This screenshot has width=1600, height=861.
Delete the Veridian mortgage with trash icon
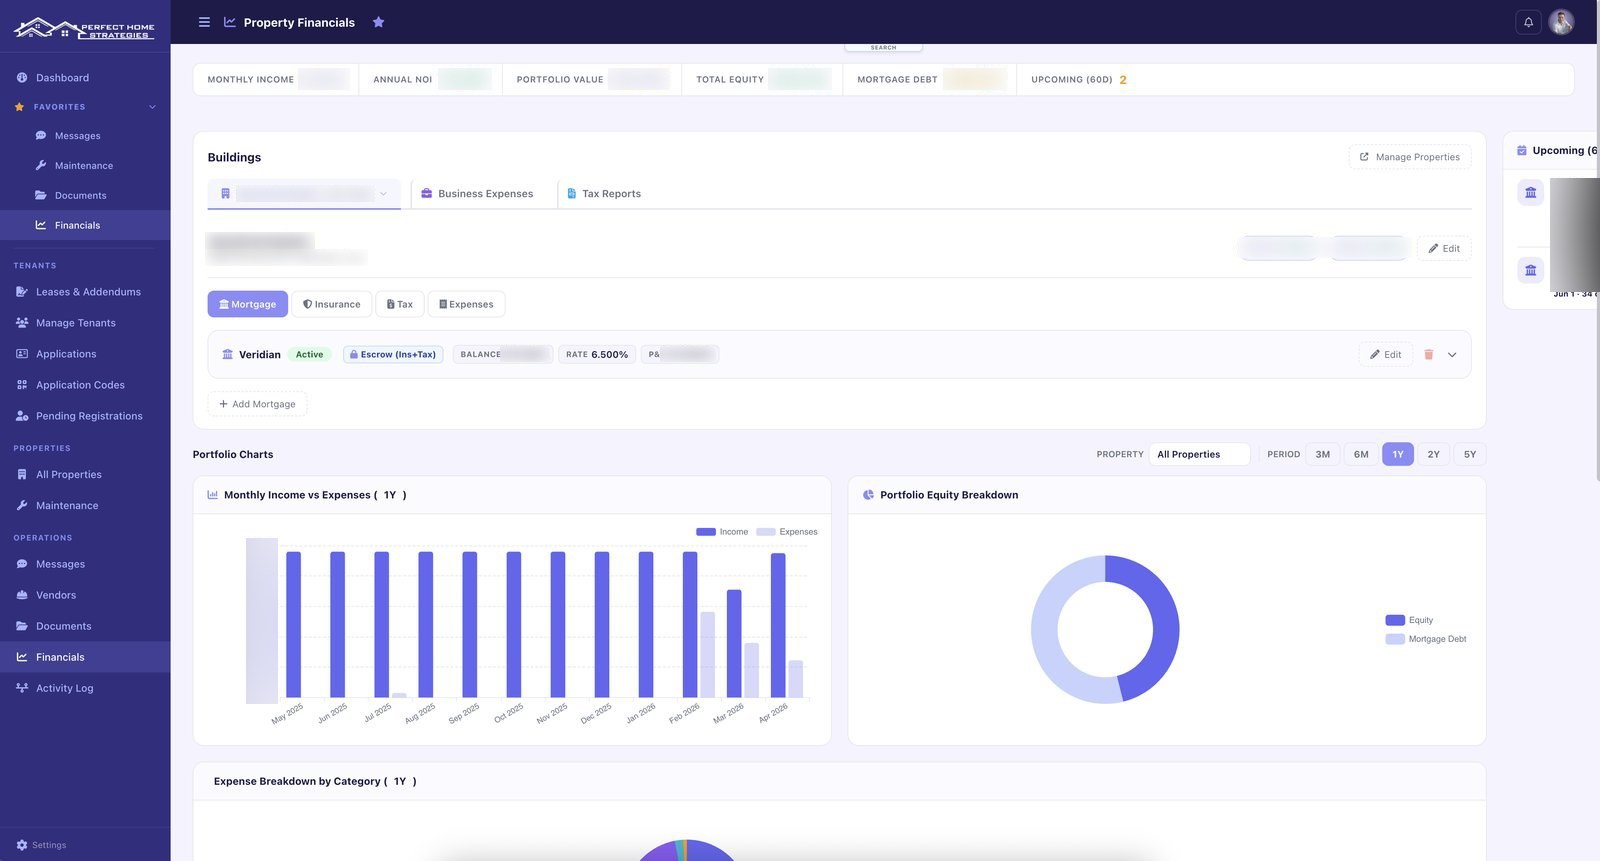(1428, 354)
